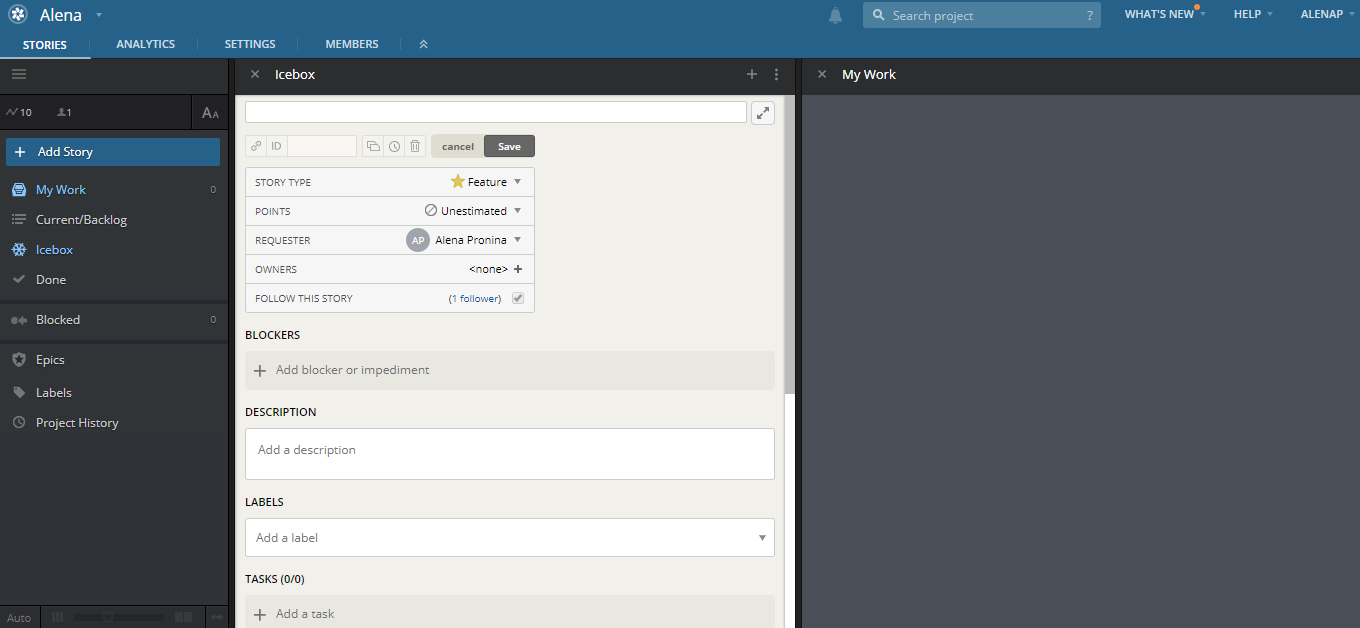Toggle the Follow This Story checkbox

point(518,298)
